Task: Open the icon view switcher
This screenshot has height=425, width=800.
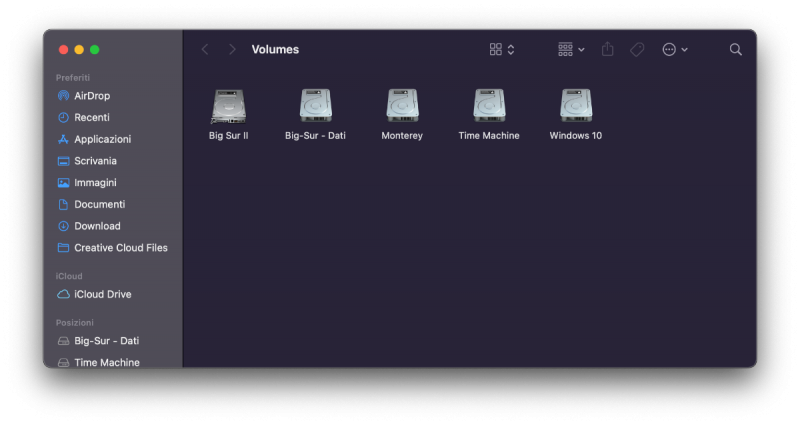Action: coord(502,49)
